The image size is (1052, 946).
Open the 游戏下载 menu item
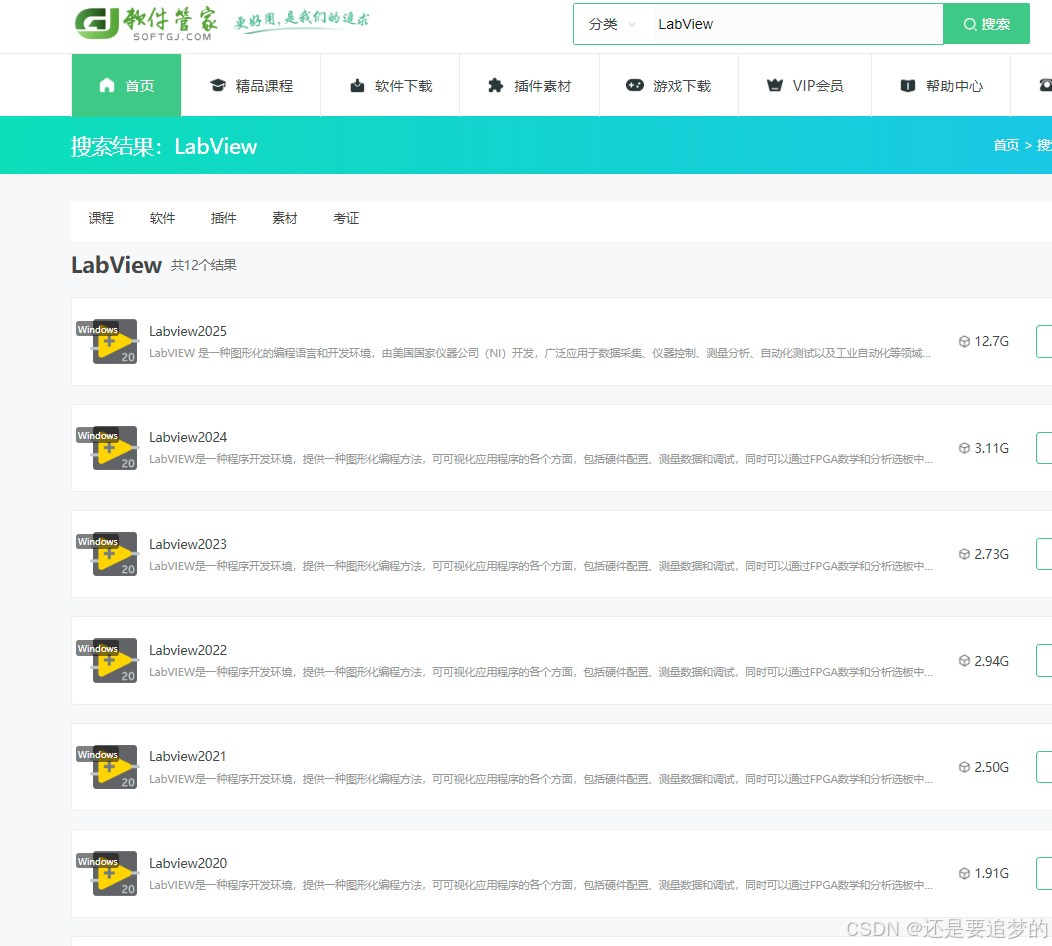tap(669, 85)
